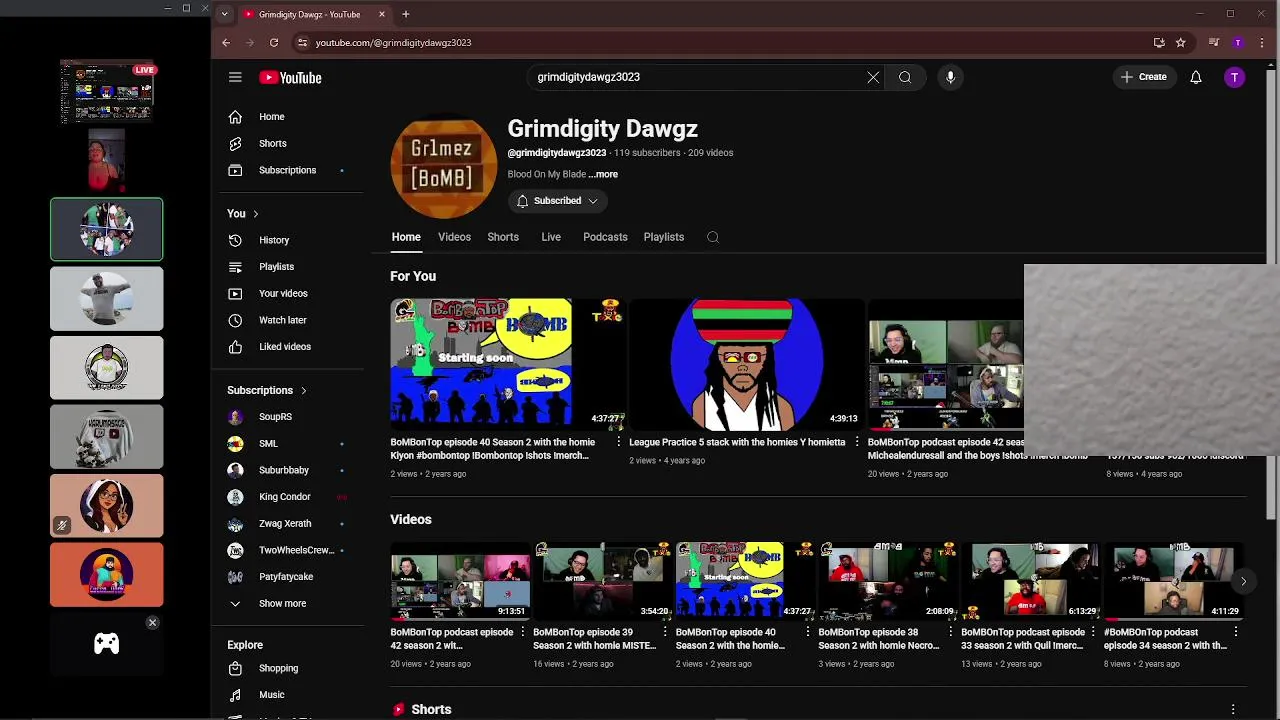Open options for episode 40 For You video
This screenshot has width=1280, height=720.
618,442
